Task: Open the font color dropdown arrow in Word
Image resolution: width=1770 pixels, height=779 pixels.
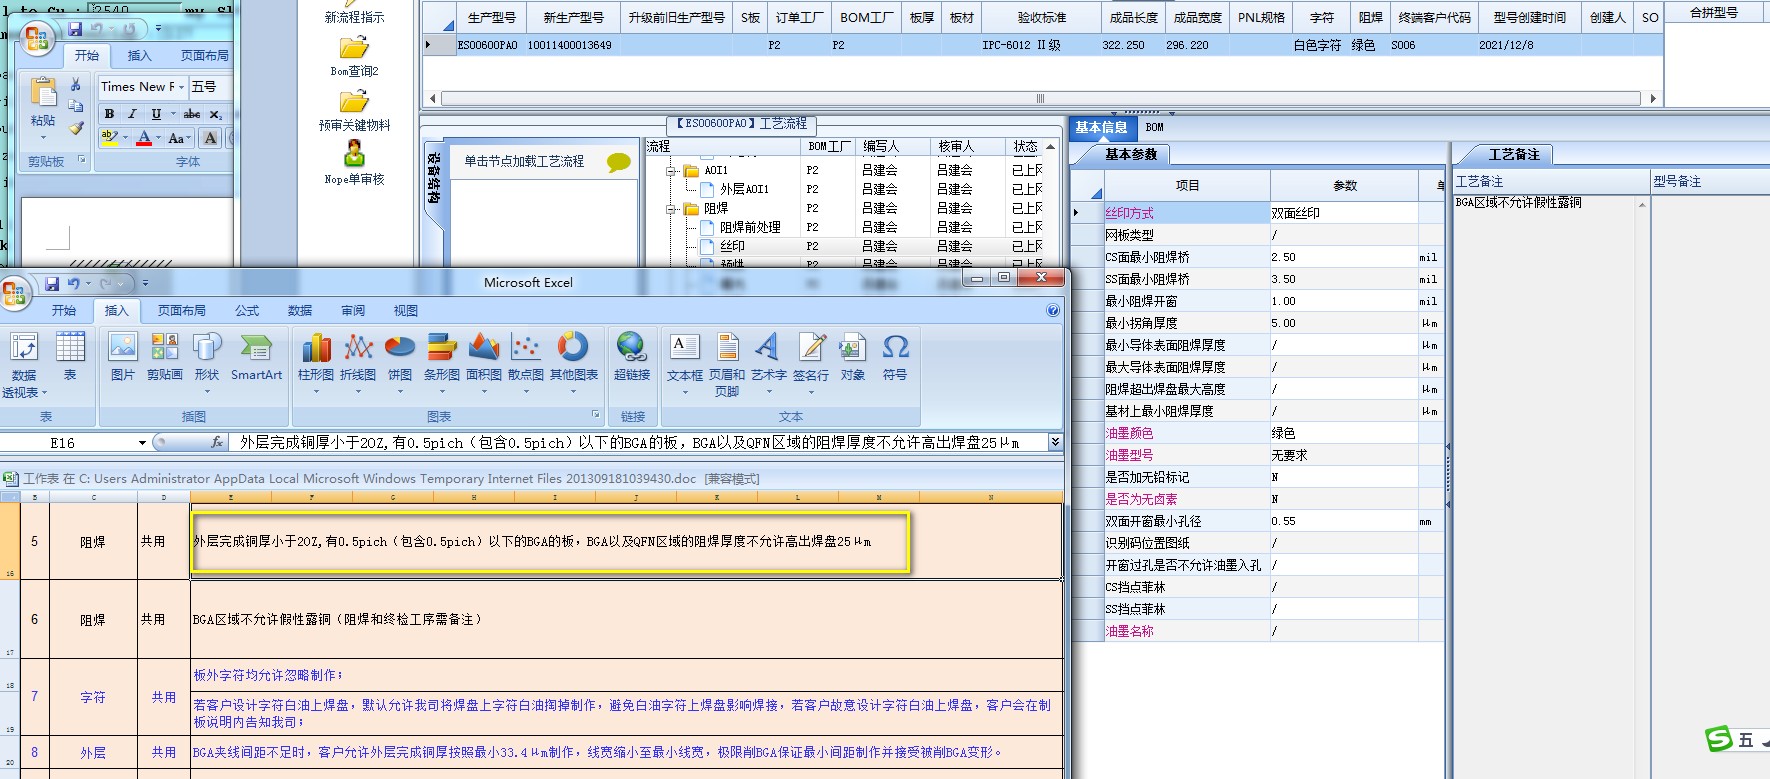Action: [159, 138]
